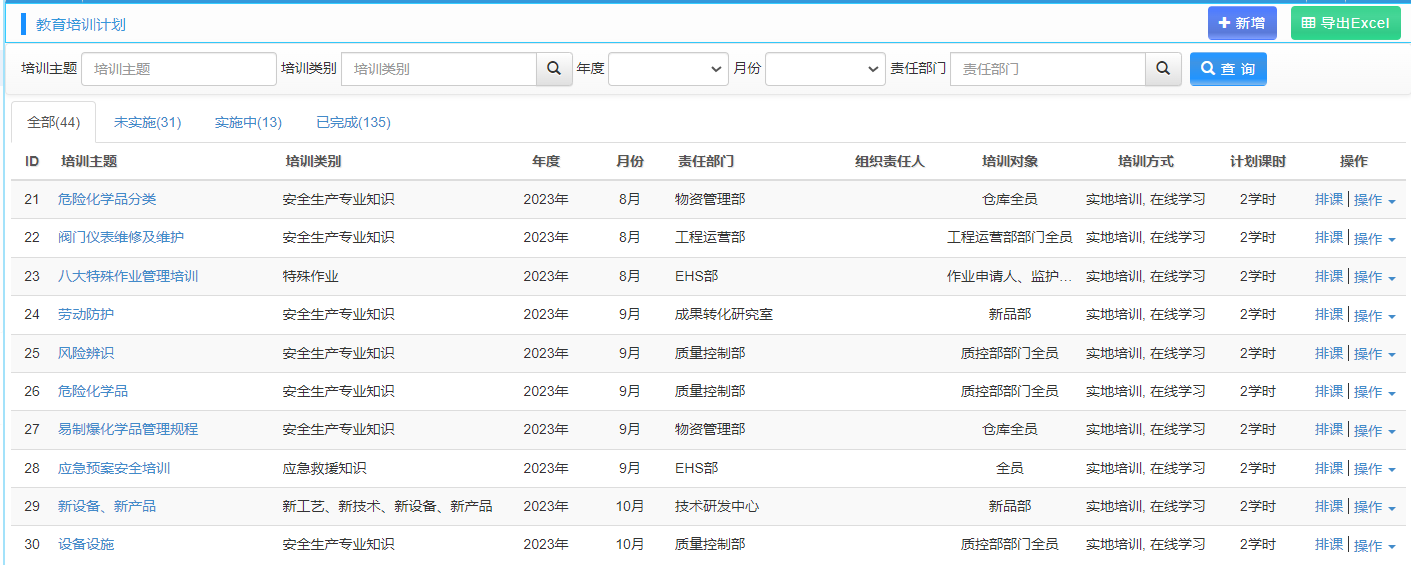Export the list with 导出Excel
Screen dimensions: 1411x565
click(x=1345, y=23)
